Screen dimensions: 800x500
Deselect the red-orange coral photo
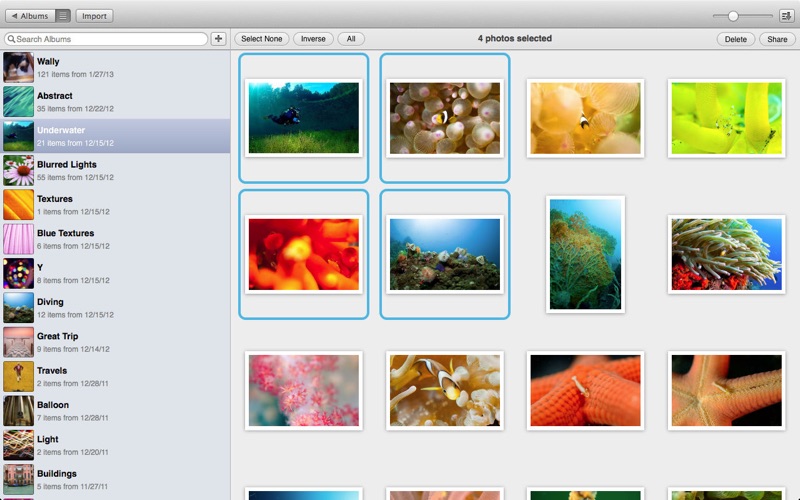304,254
